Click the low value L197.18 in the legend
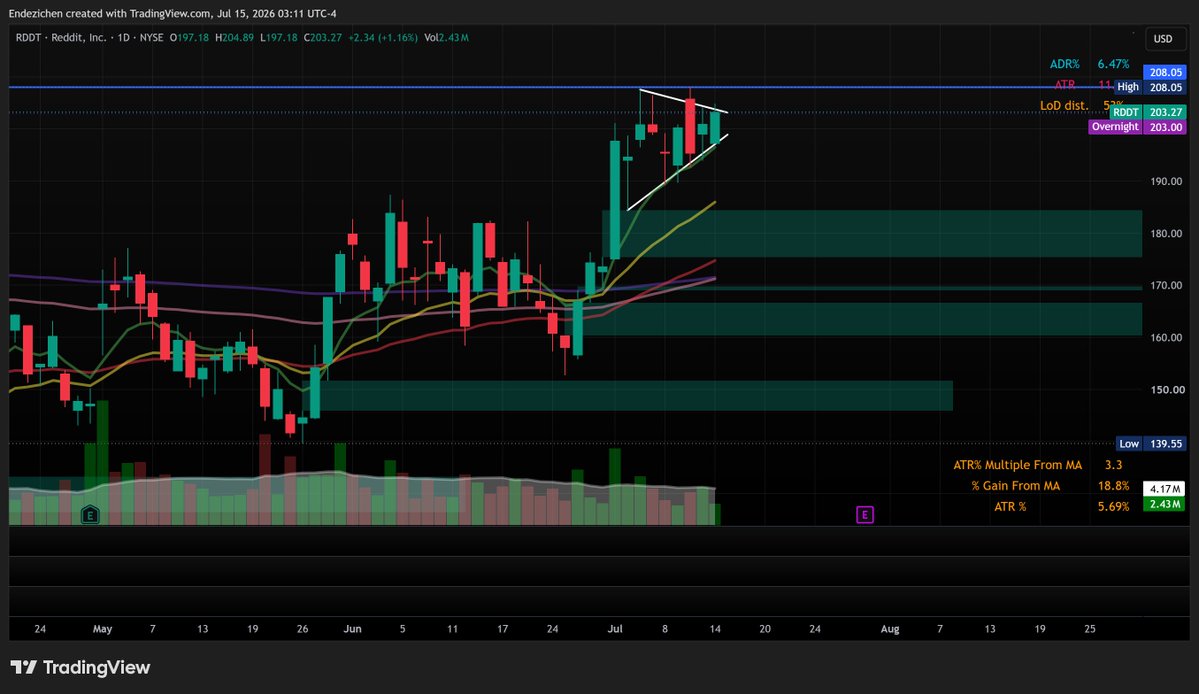This screenshot has width=1199, height=694. [278, 37]
